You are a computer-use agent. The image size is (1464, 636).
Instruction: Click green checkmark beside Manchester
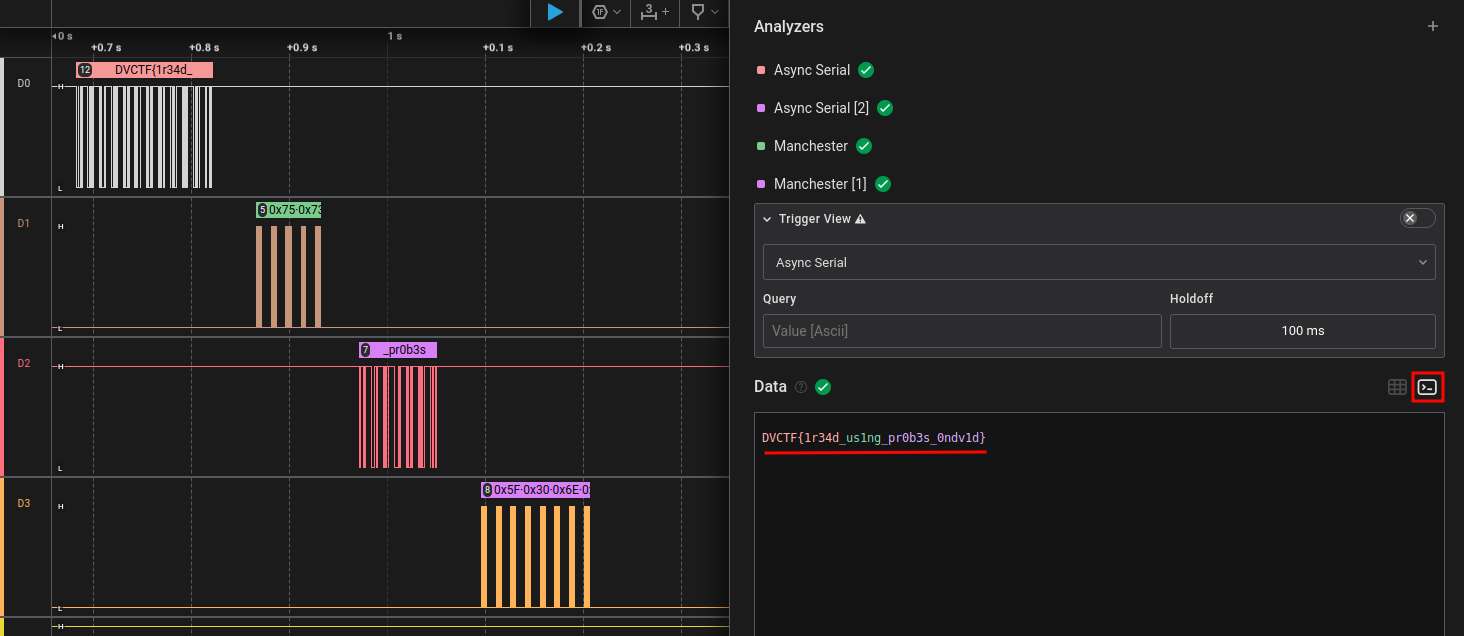click(864, 146)
